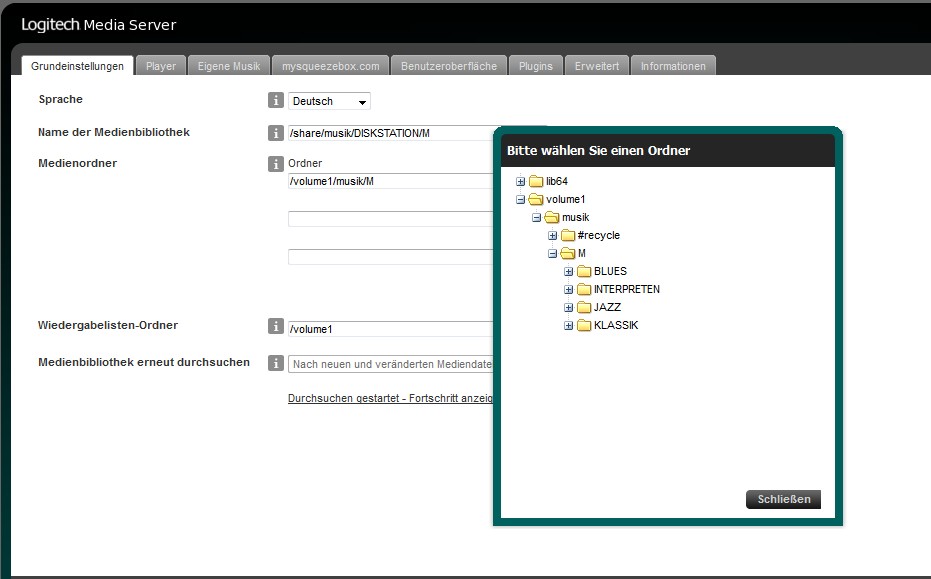Open the Durchsuchen gestartet progress link

click(x=390, y=398)
